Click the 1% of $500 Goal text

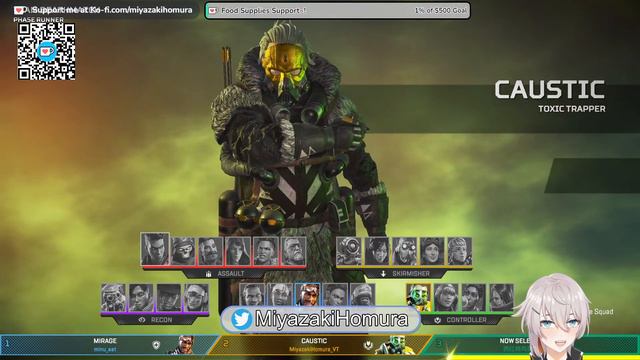[x=441, y=11]
